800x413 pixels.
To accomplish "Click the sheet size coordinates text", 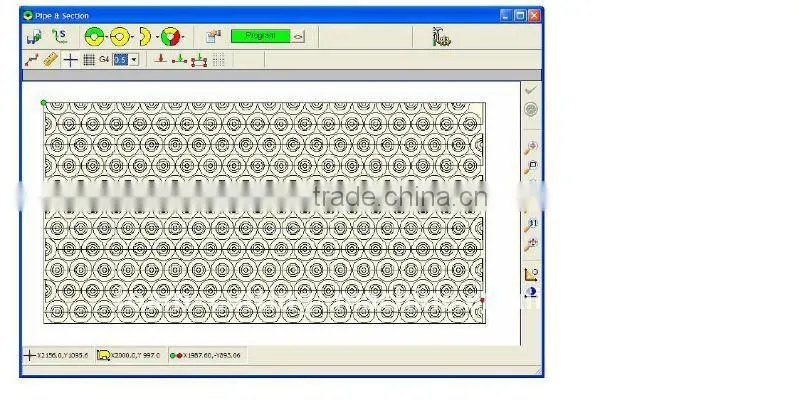I will coord(135,355).
